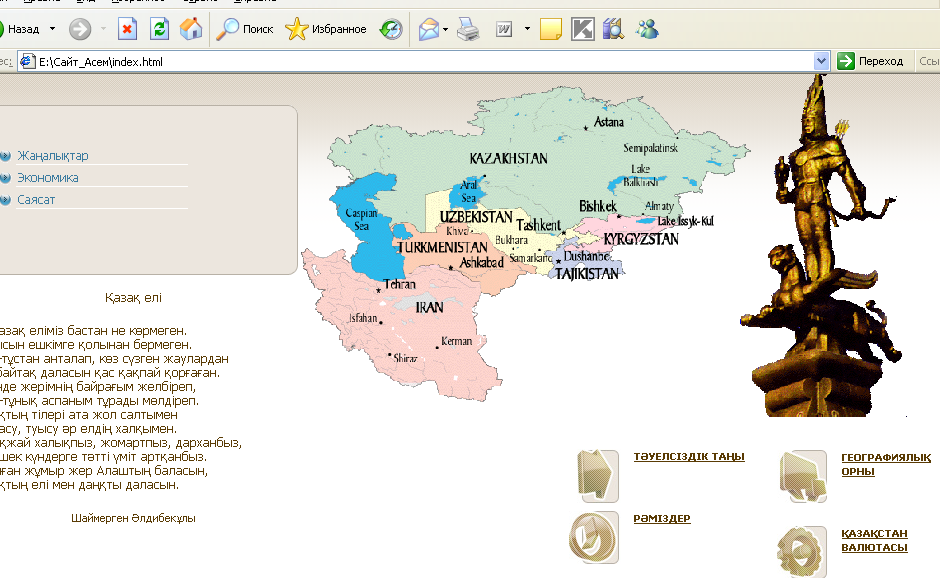Open the ТӘУЕЛСІЗДІК ТАҢЫ link
Image resolution: width=940 pixels, height=578 pixels.
click(689, 456)
